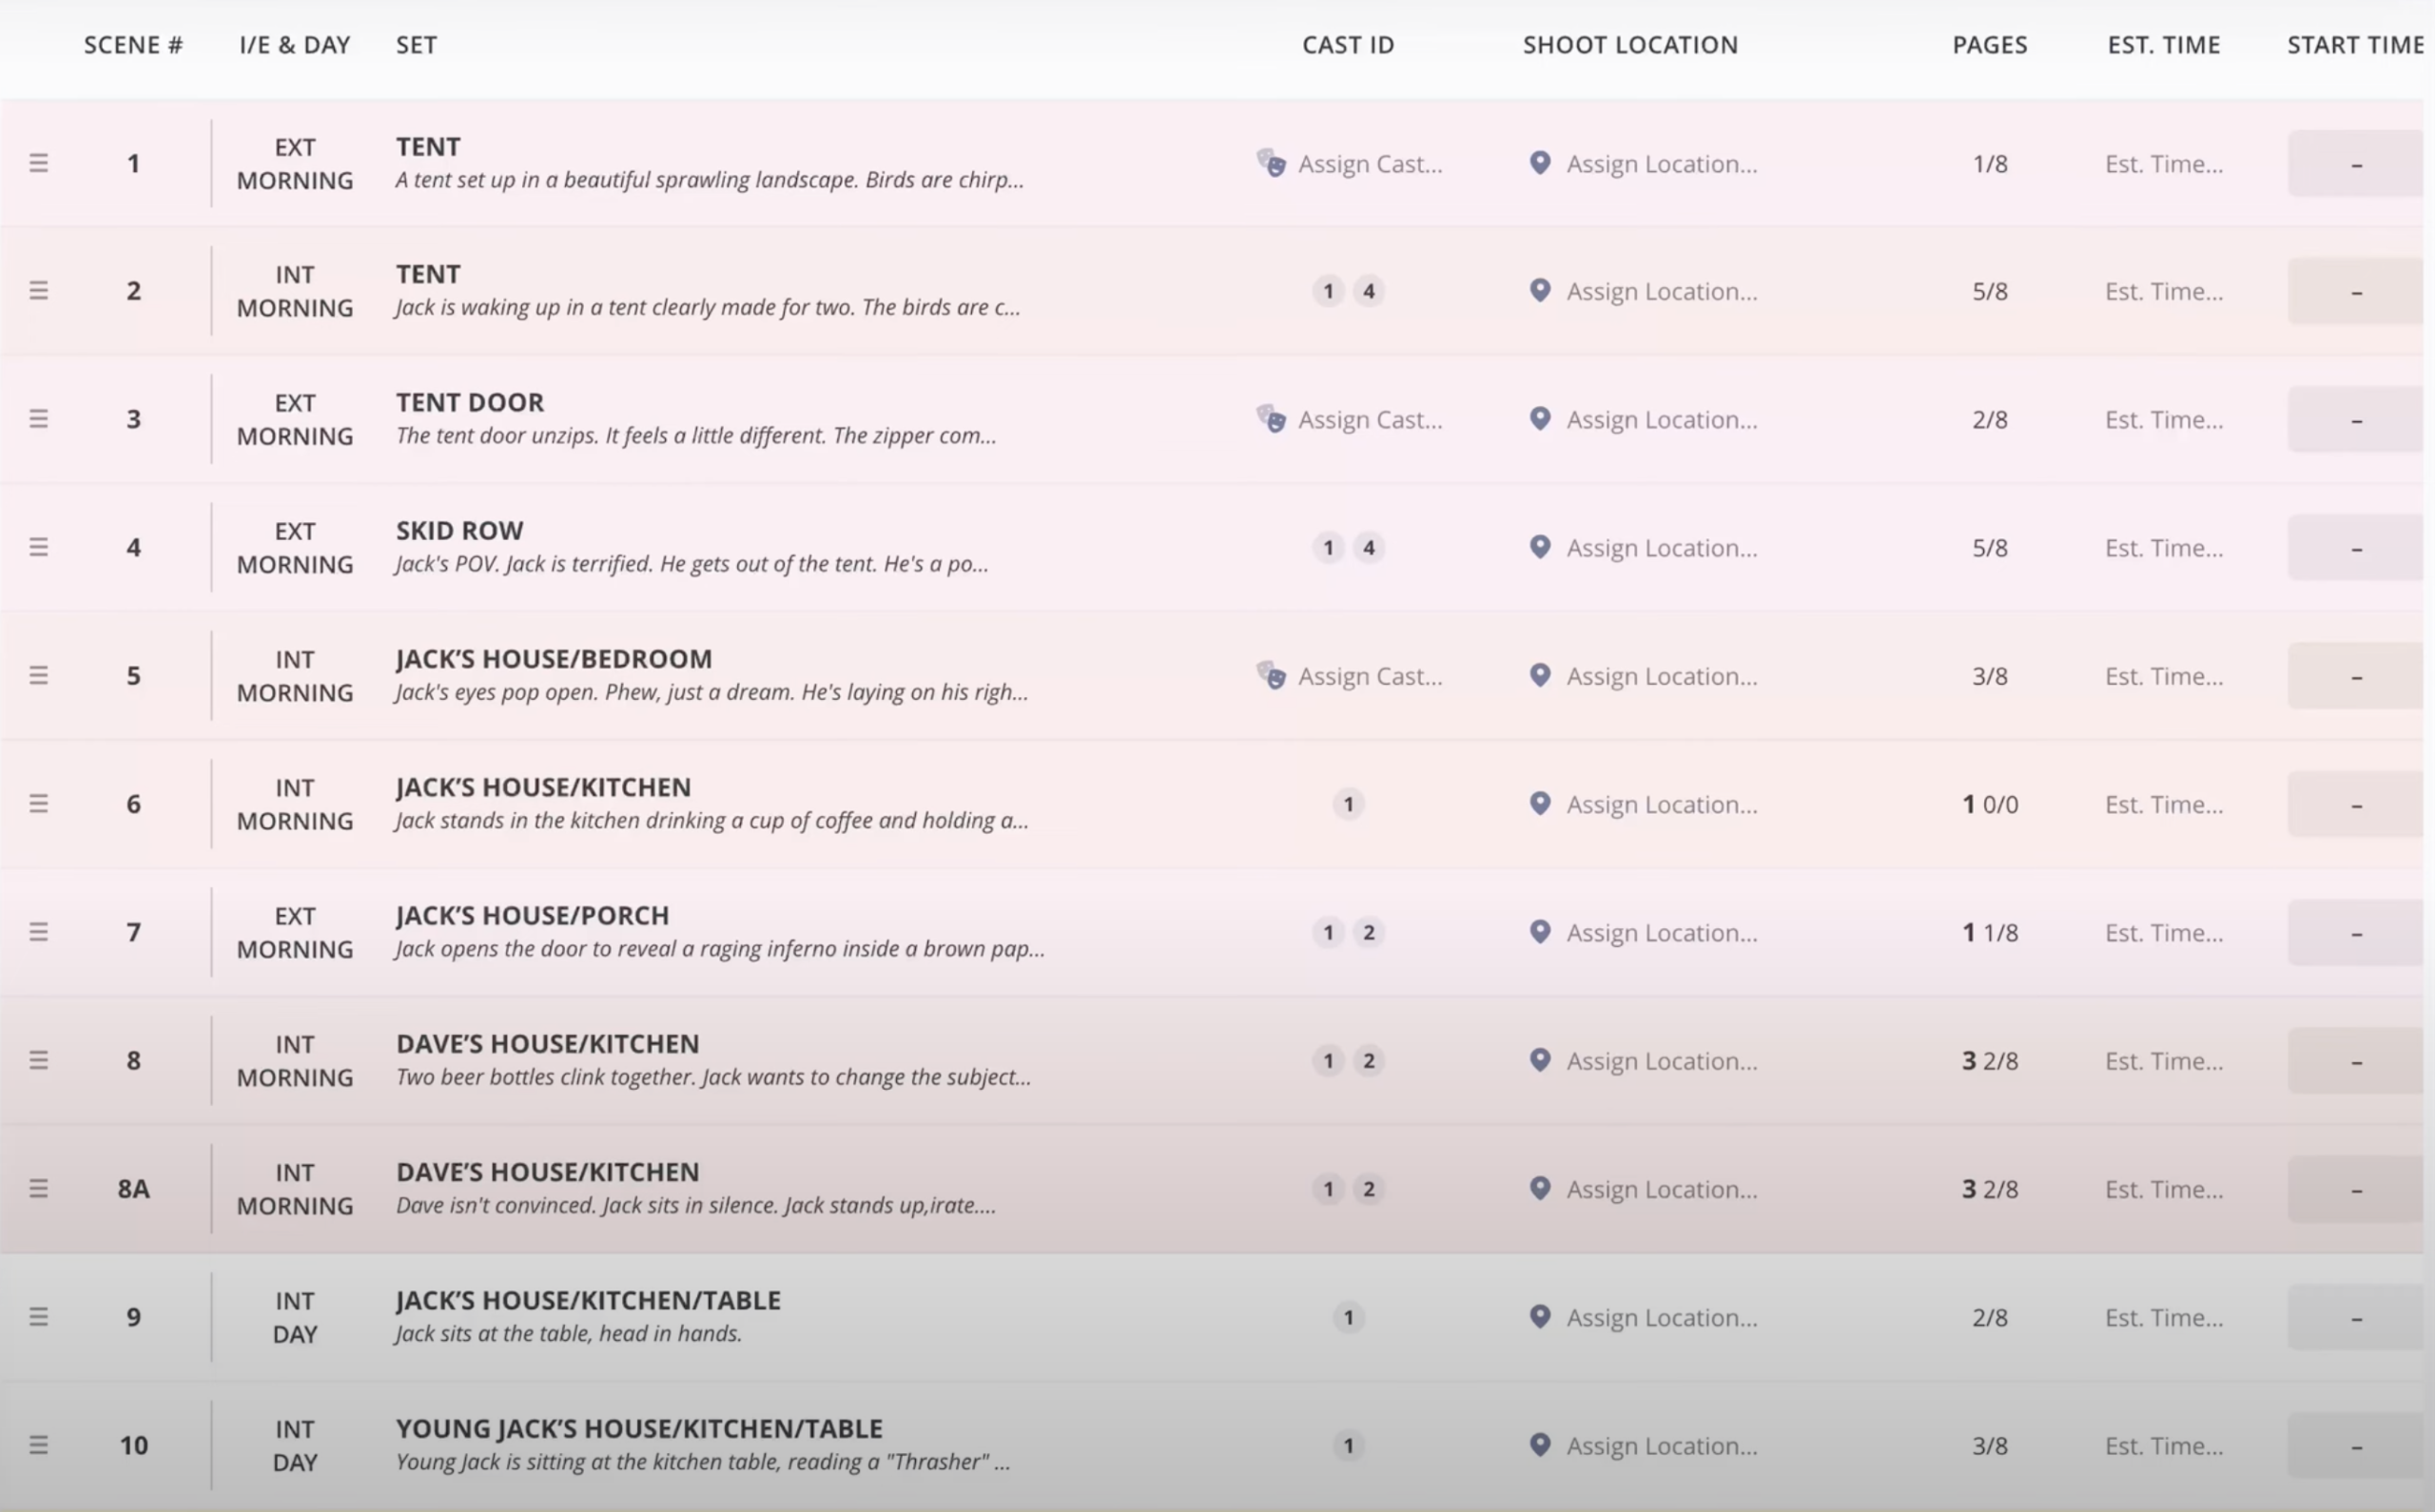The image size is (2435, 1512).
Task: Click cast ID badge 4 on scene 2
Action: pos(1369,291)
